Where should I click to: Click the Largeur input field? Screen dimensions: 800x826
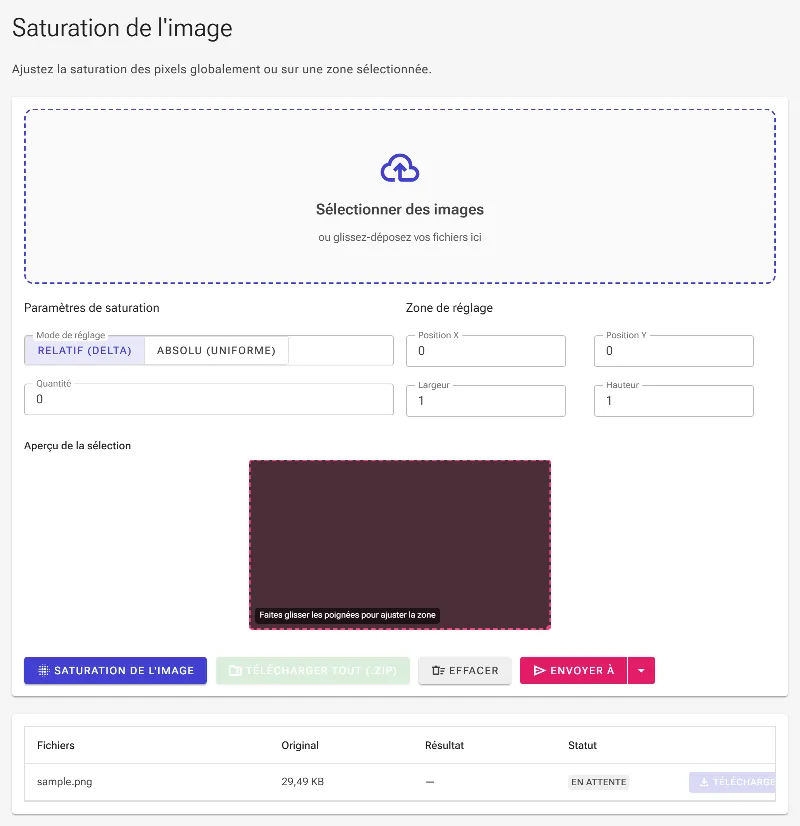pos(486,401)
